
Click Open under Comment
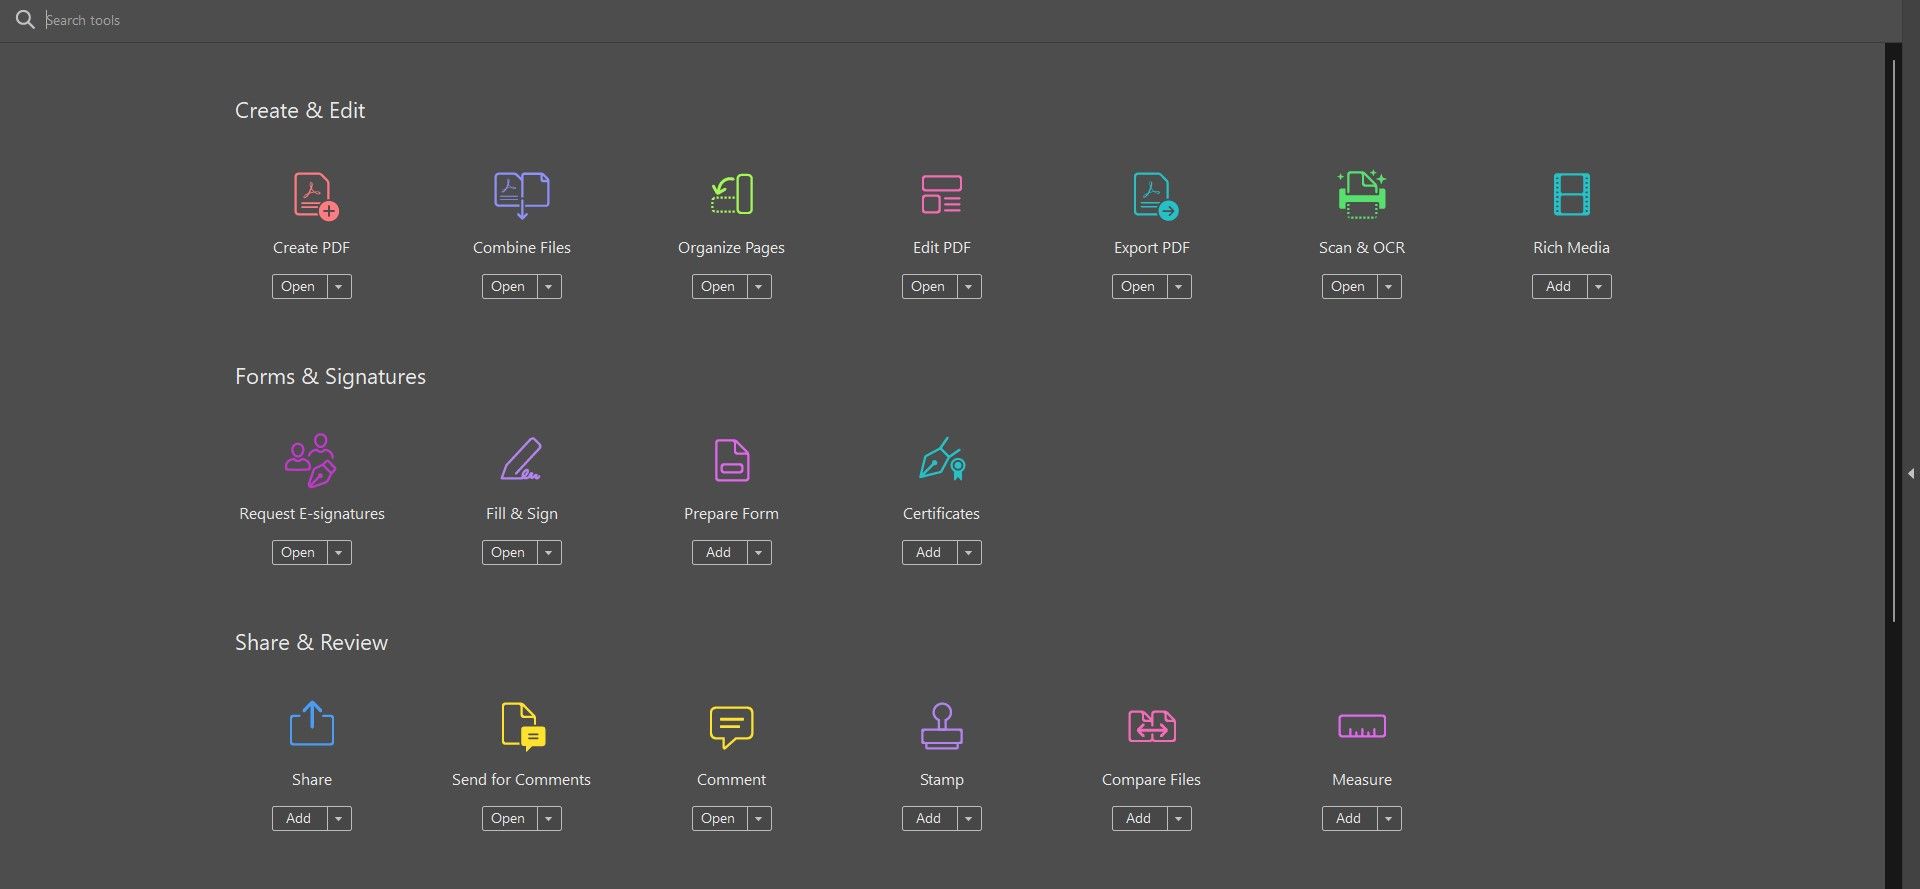719,819
